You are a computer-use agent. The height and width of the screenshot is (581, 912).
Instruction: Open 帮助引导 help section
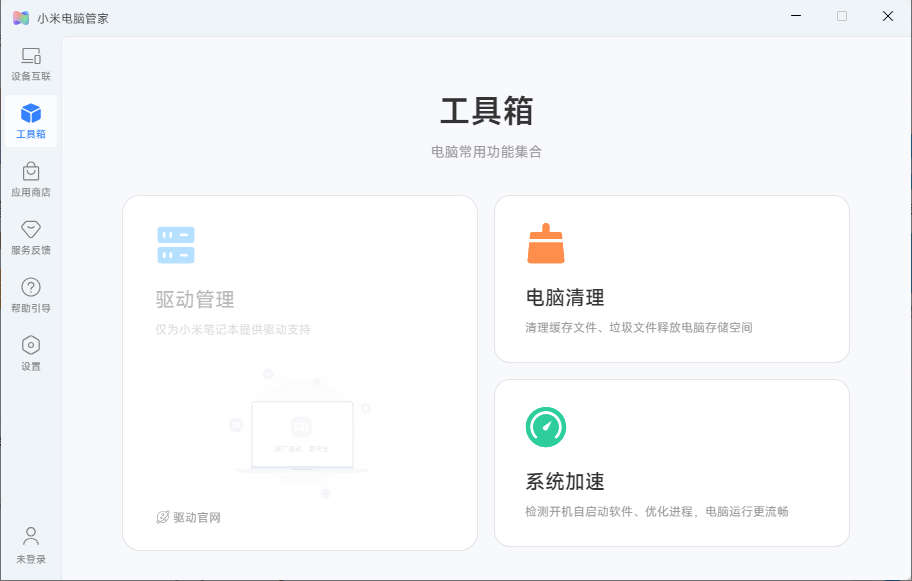click(x=31, y=296)
